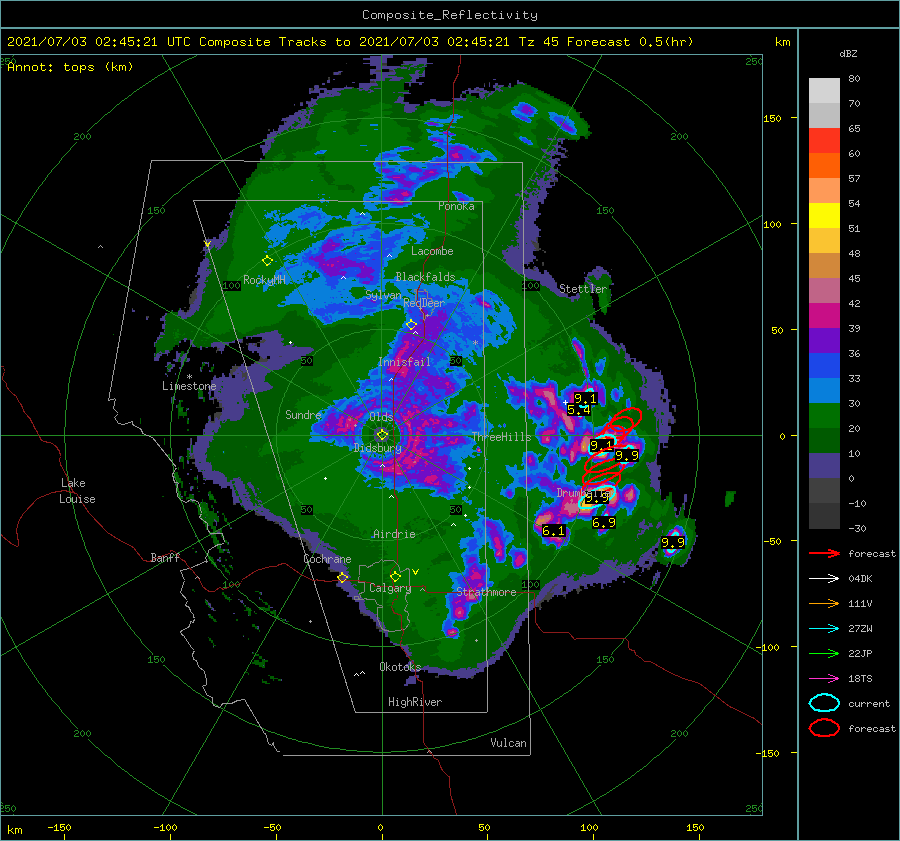Image resolution: width=900 pixels, height=841 pixels.
Task: Click the red forecast arrow in the legend
Action: (824, 553)
